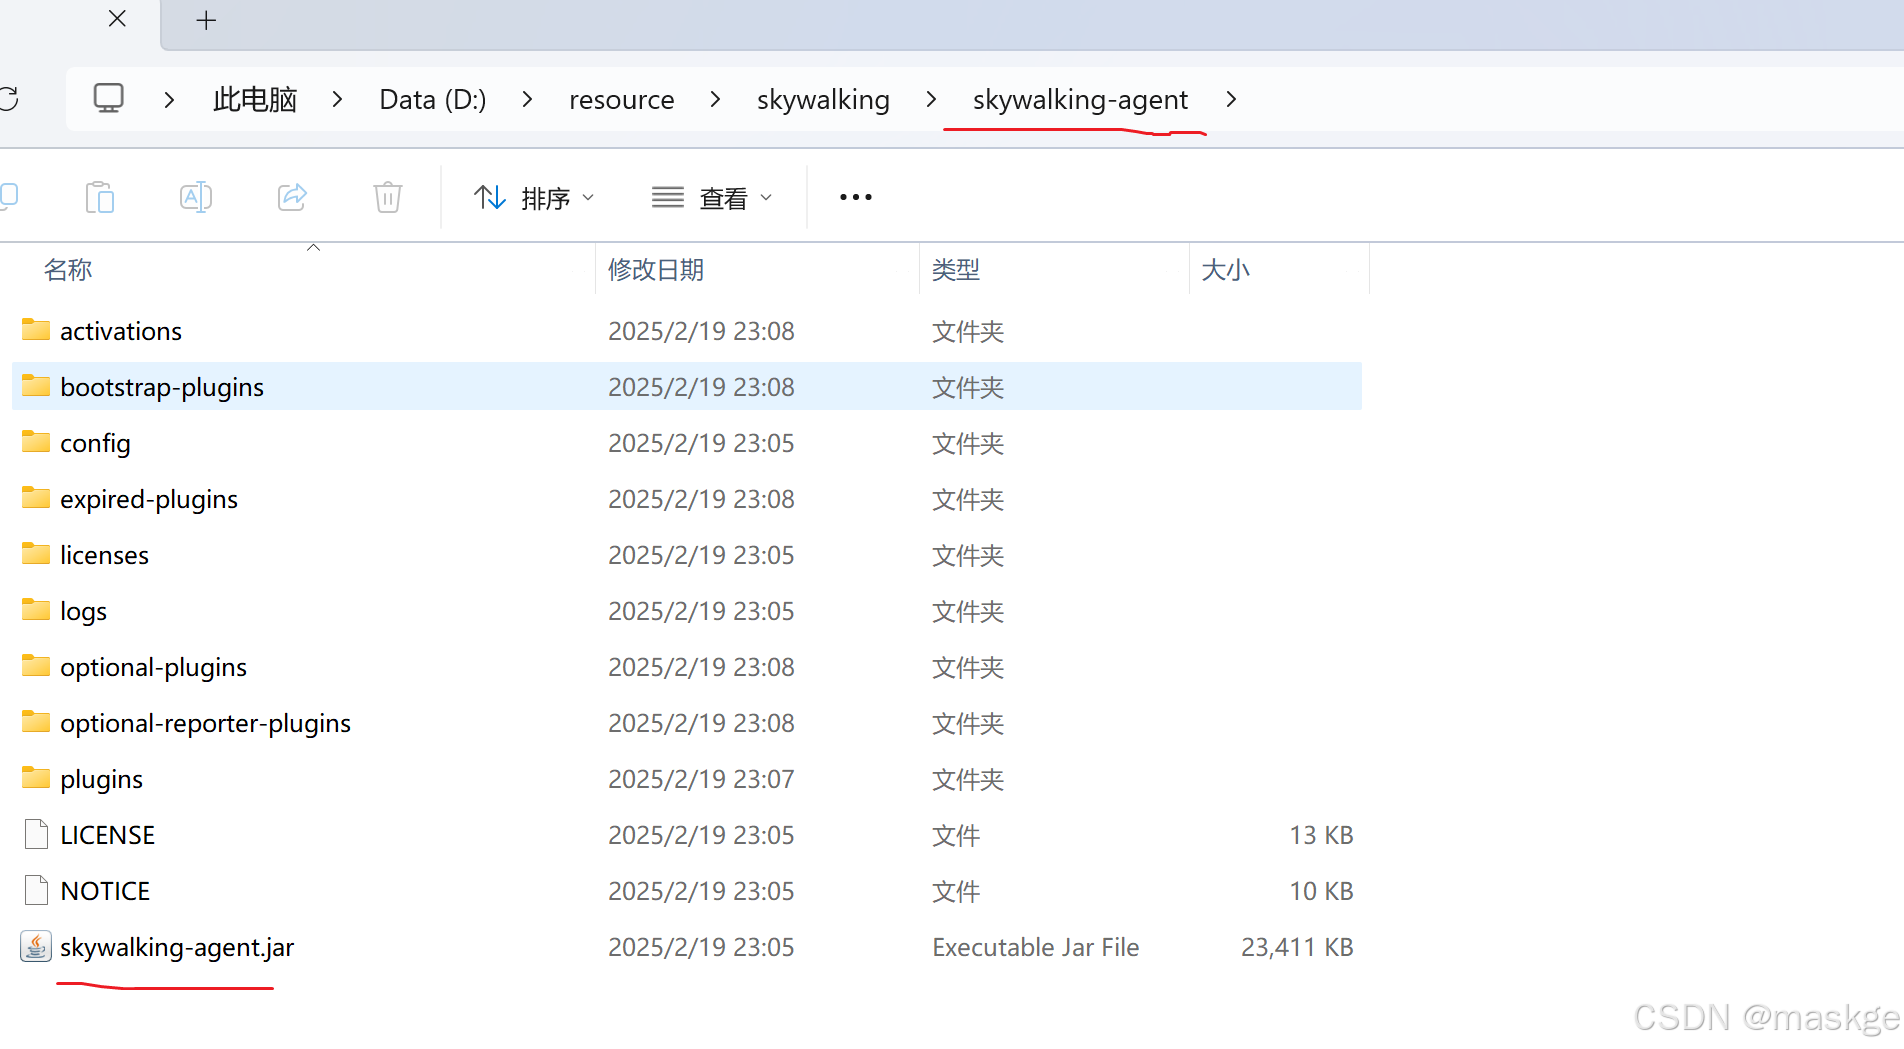Select skywalking-agent.jar file name

tap(177, 947)
